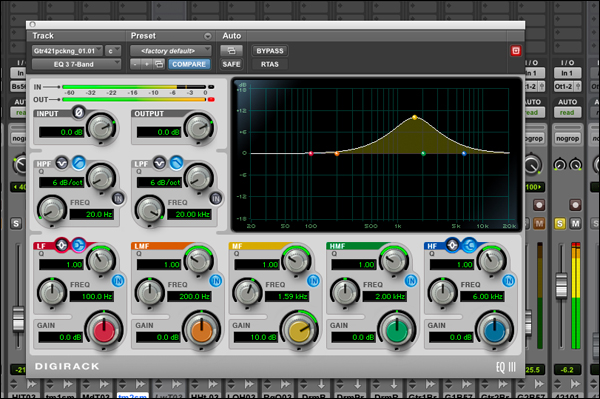This screenshot has width=600, height=399.
Task: Toggle the MF band IN button
Action: point(313,281)
